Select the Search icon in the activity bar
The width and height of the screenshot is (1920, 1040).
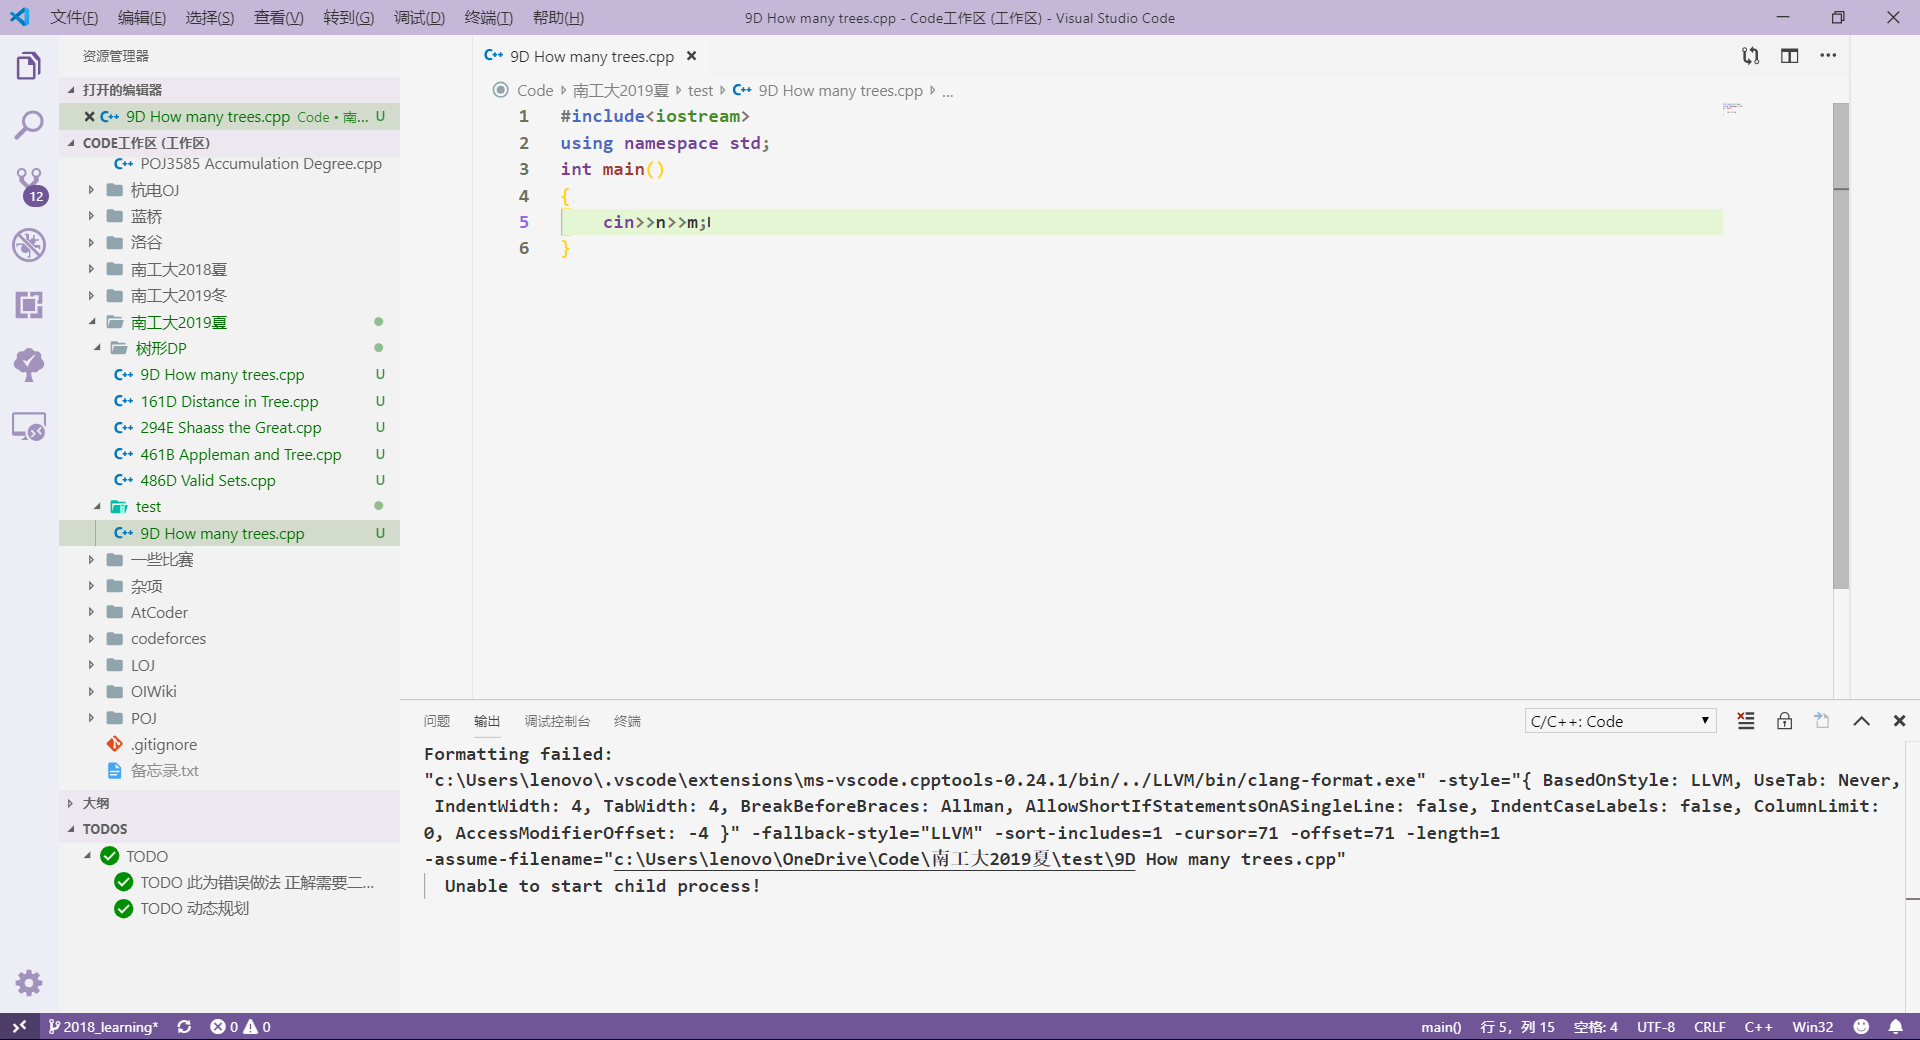(x=27, y=124)
